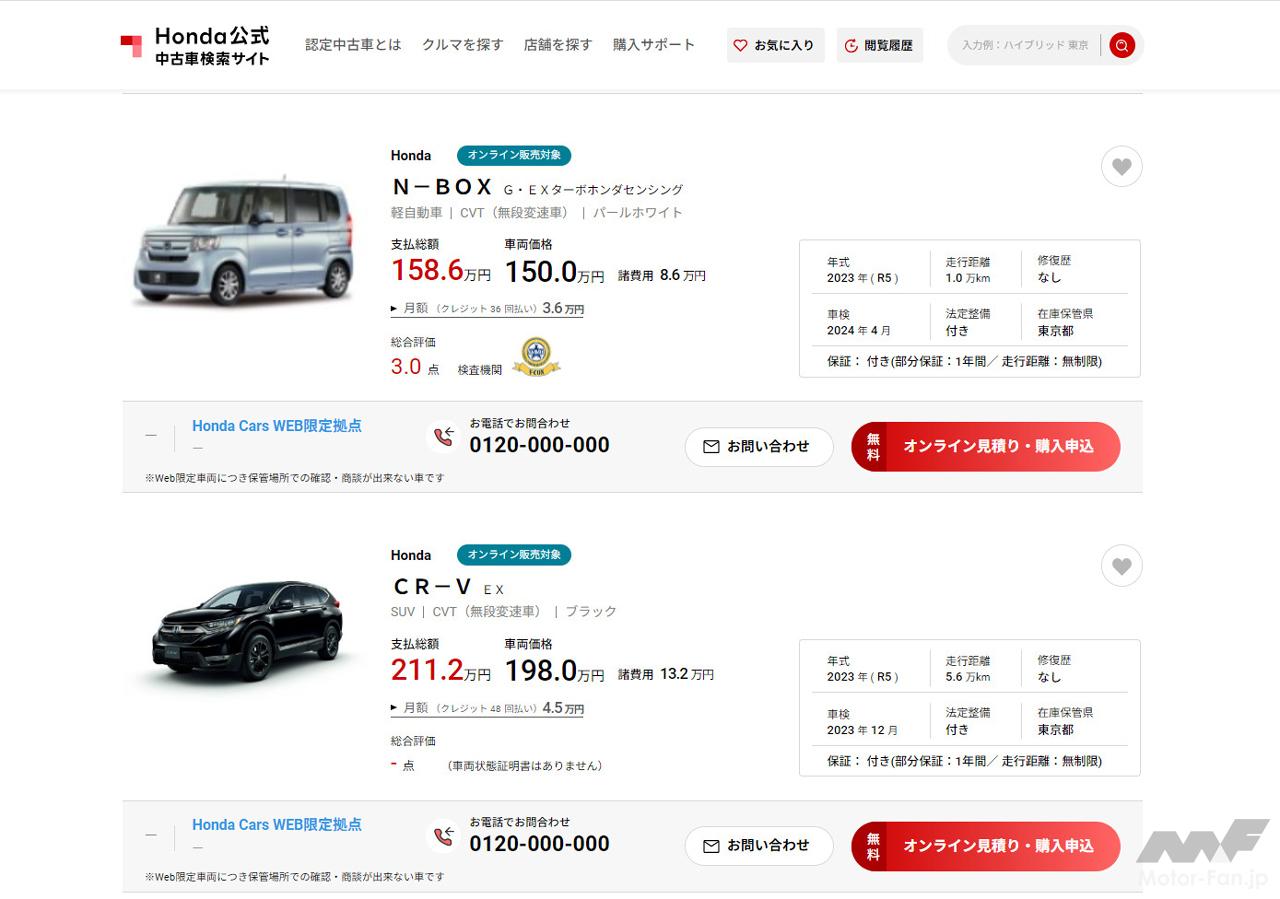The height and width of the screenshot is (899, 1280).
Task: Expand CR-V monthly payment details
Action: click(487, 708)
